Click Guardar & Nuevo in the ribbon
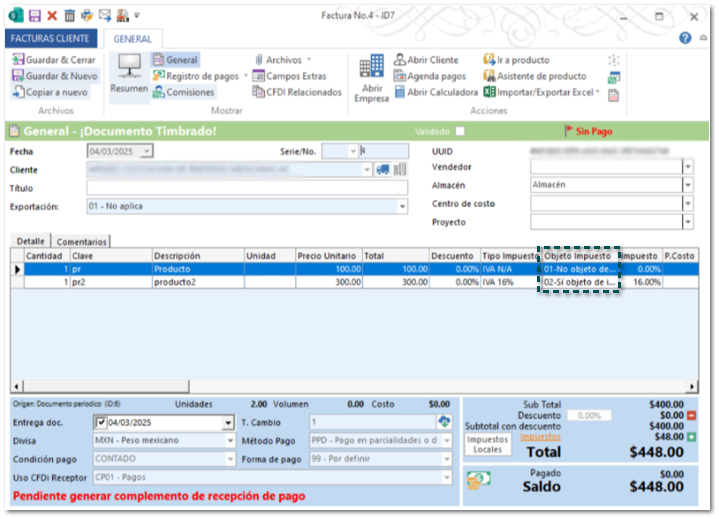This screenshot has height=519, width=719. click(x=55, y=76)
